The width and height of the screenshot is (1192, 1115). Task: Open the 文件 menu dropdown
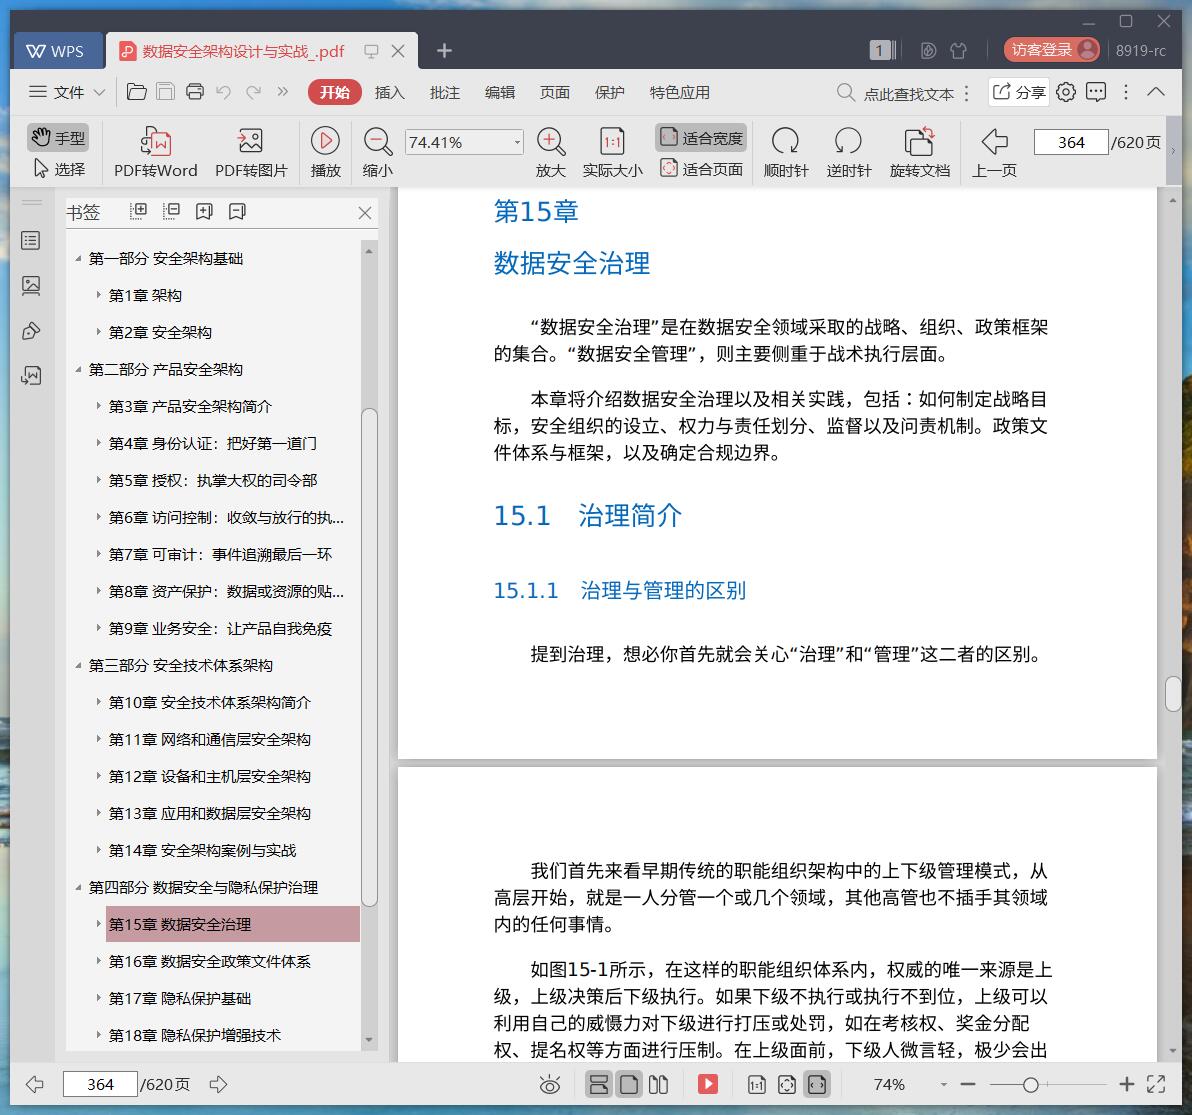(67, 92)
